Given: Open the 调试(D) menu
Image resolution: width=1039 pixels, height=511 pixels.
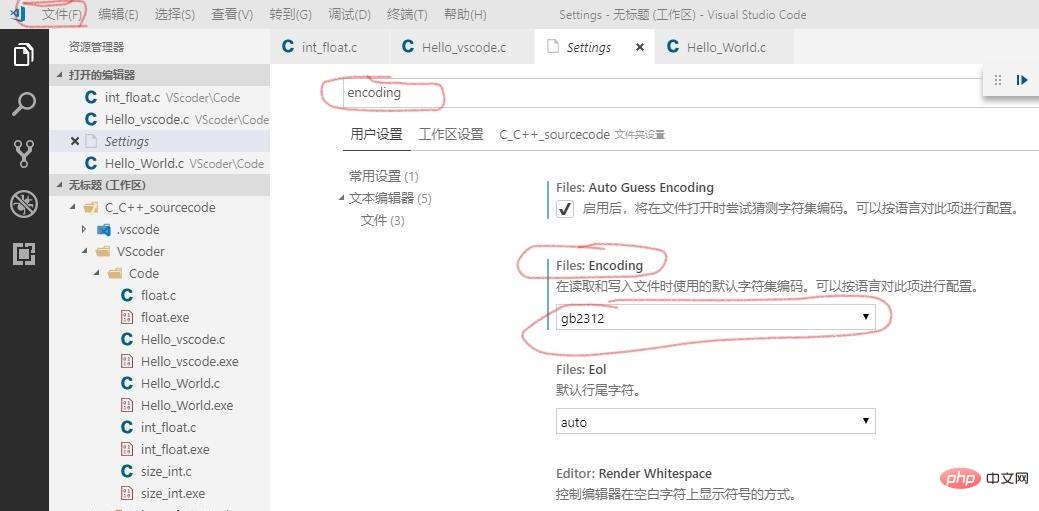Looking at the screenshot, I should (349, 14).
